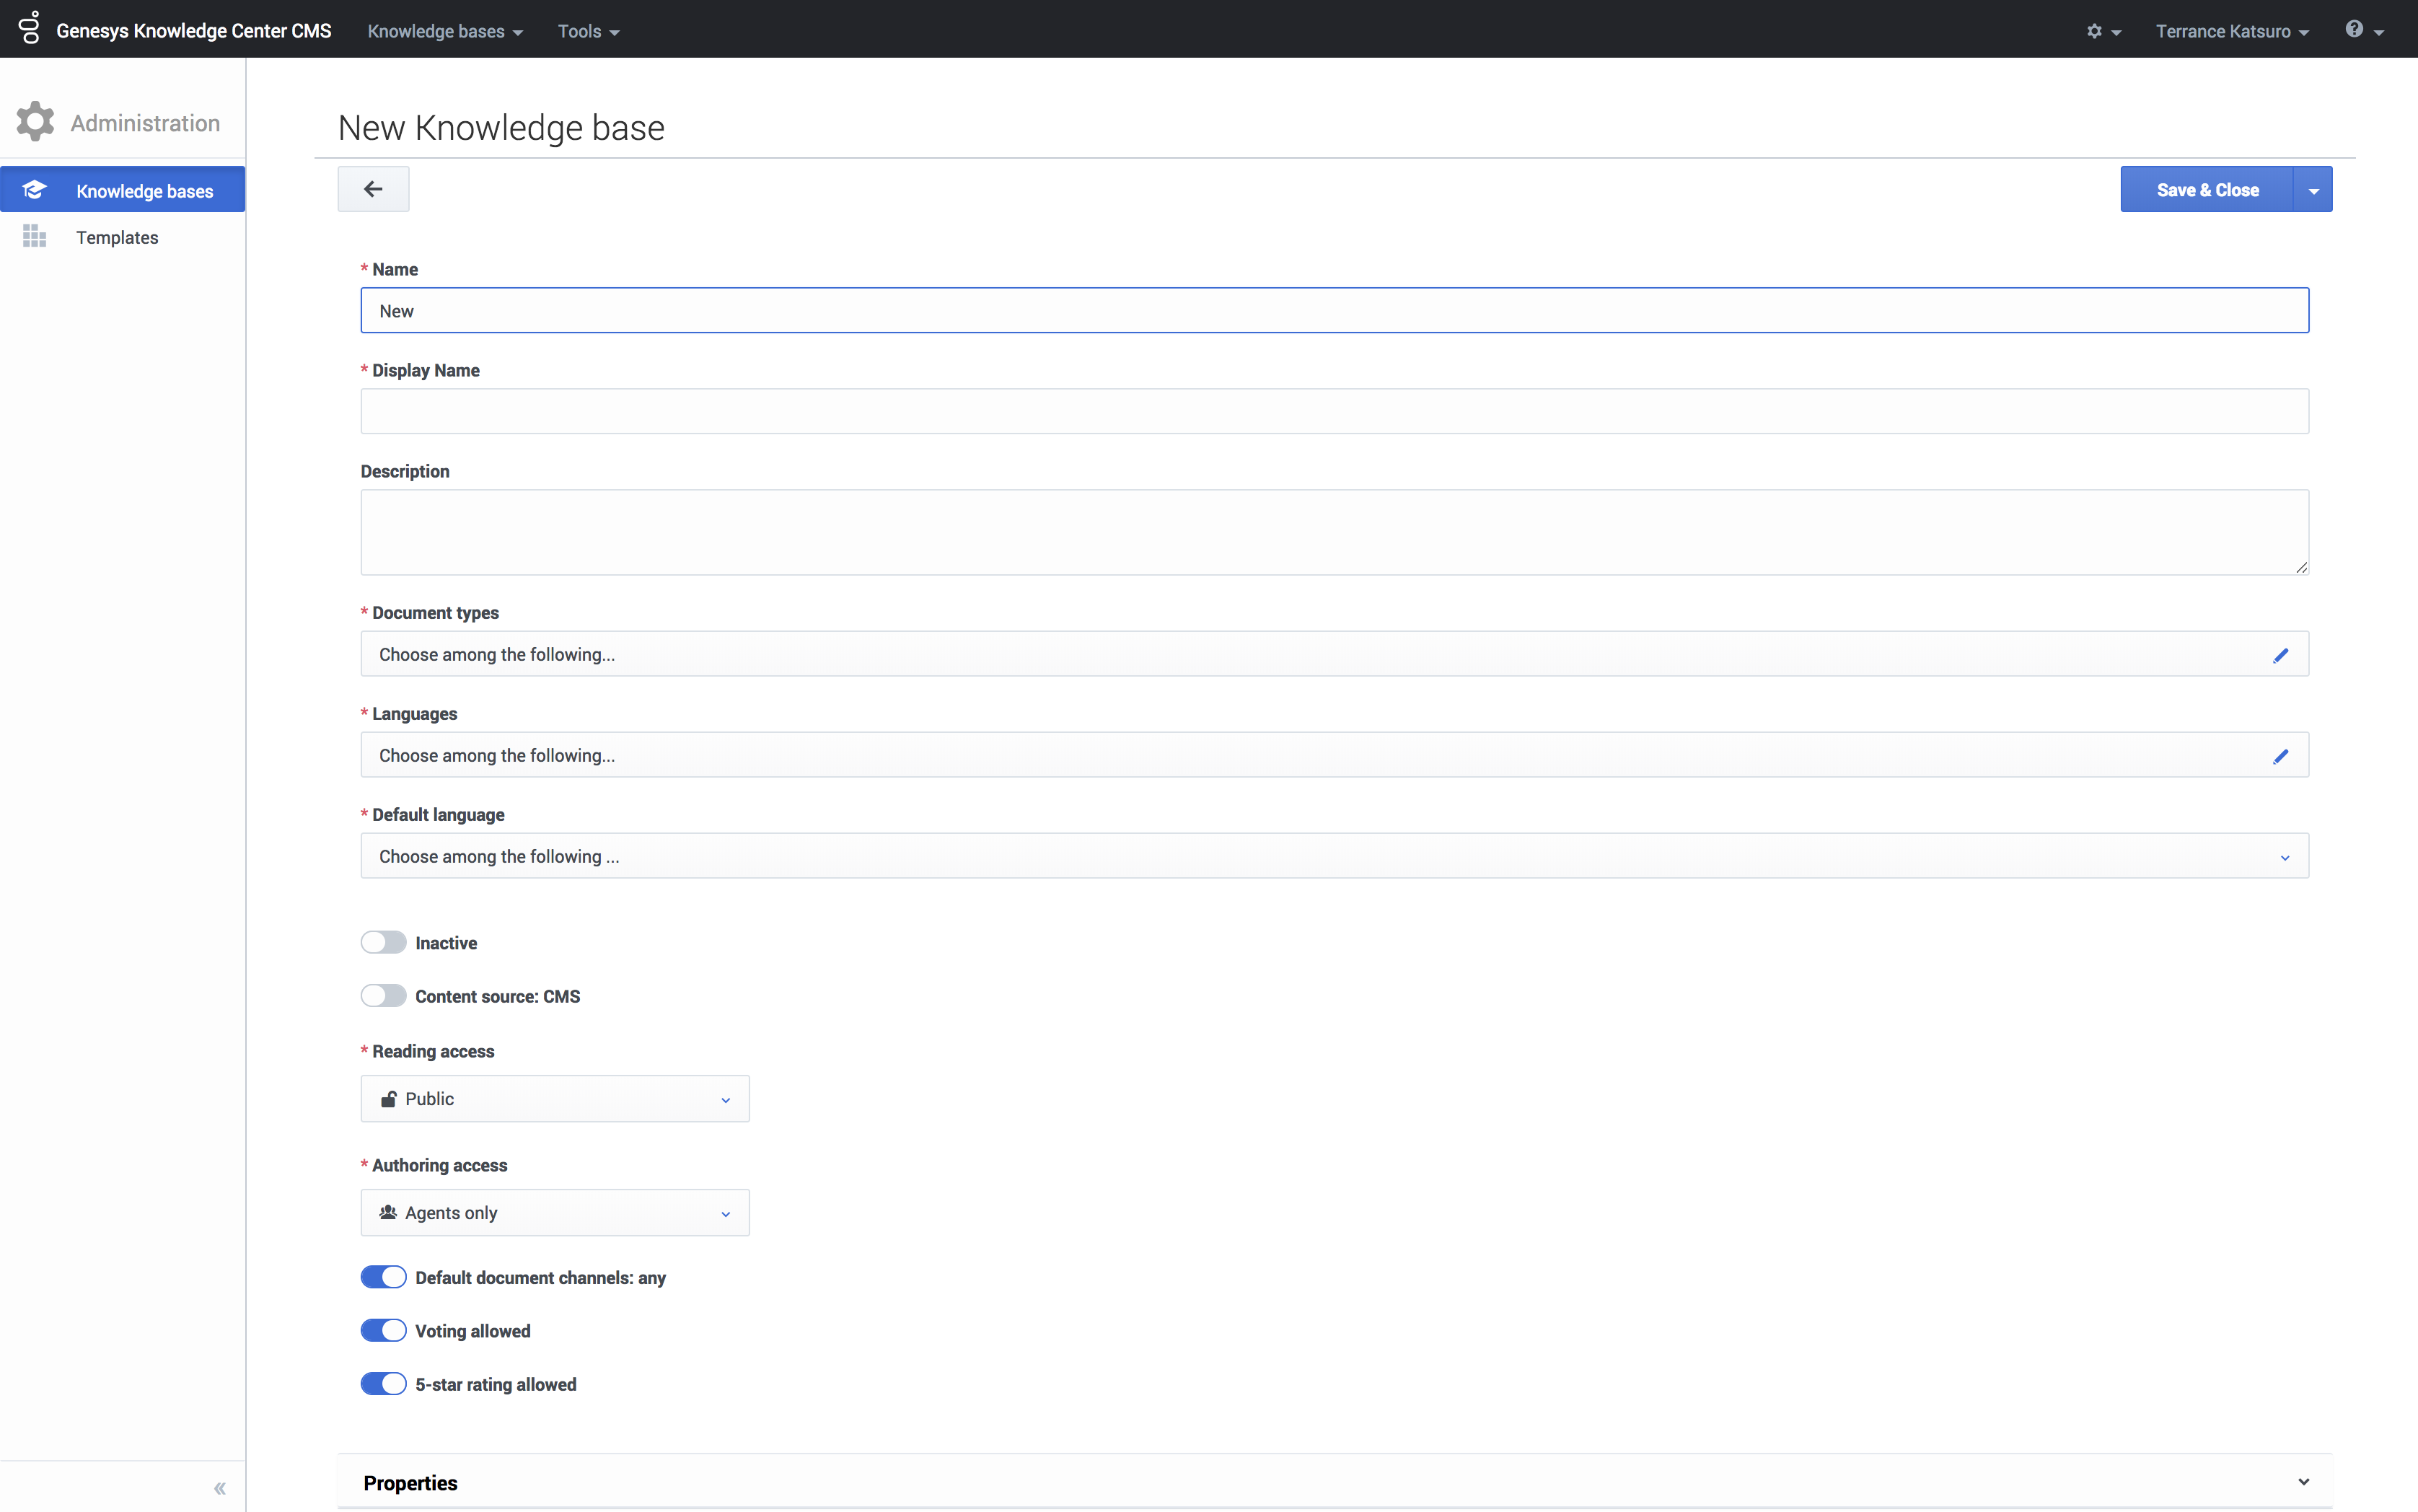The width and height of the screenshot is (2418, 1512).
Task: Open the Default language dropdown
Action: [x=1334, y=857]
